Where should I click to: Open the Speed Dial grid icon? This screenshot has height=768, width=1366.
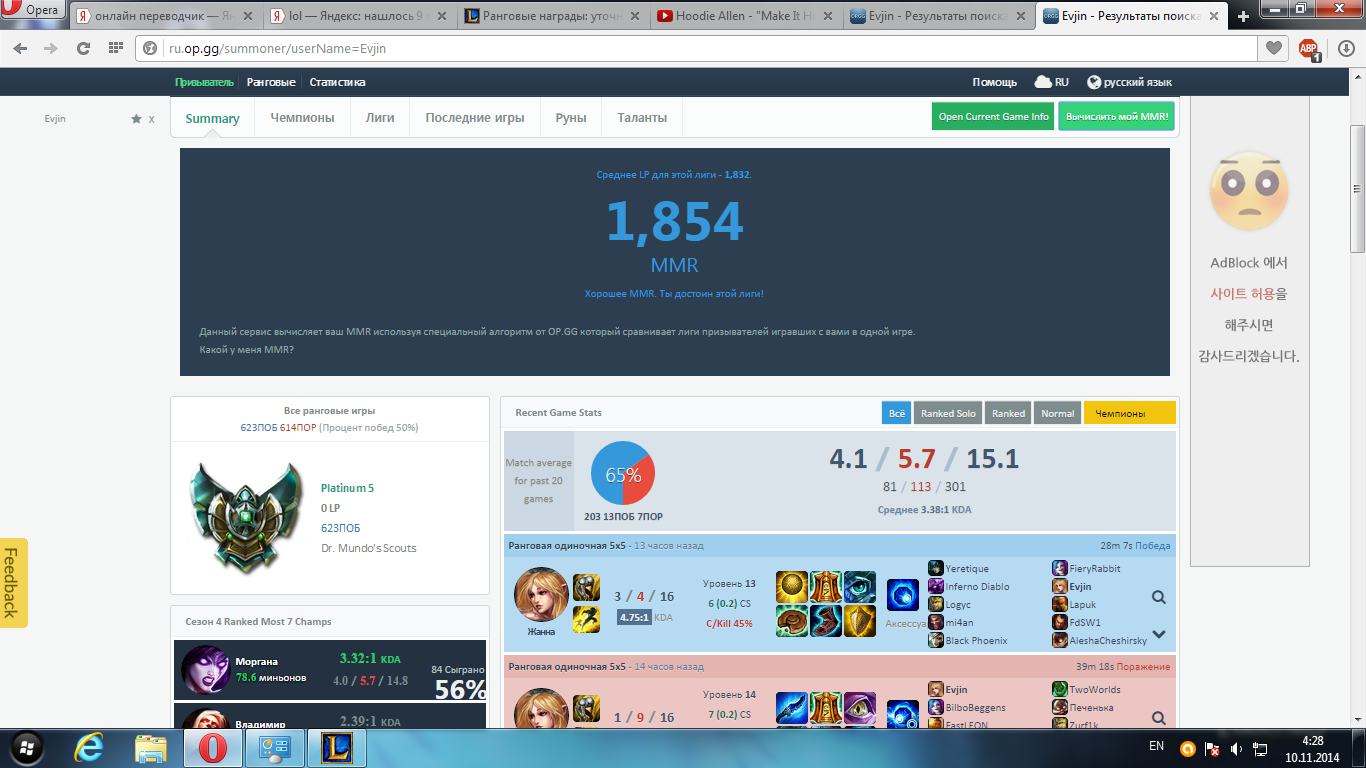(115, 48)
